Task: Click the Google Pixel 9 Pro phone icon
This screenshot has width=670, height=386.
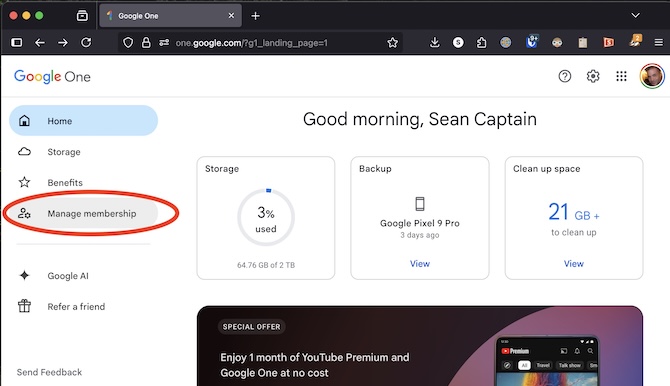Action: [420, 204]
